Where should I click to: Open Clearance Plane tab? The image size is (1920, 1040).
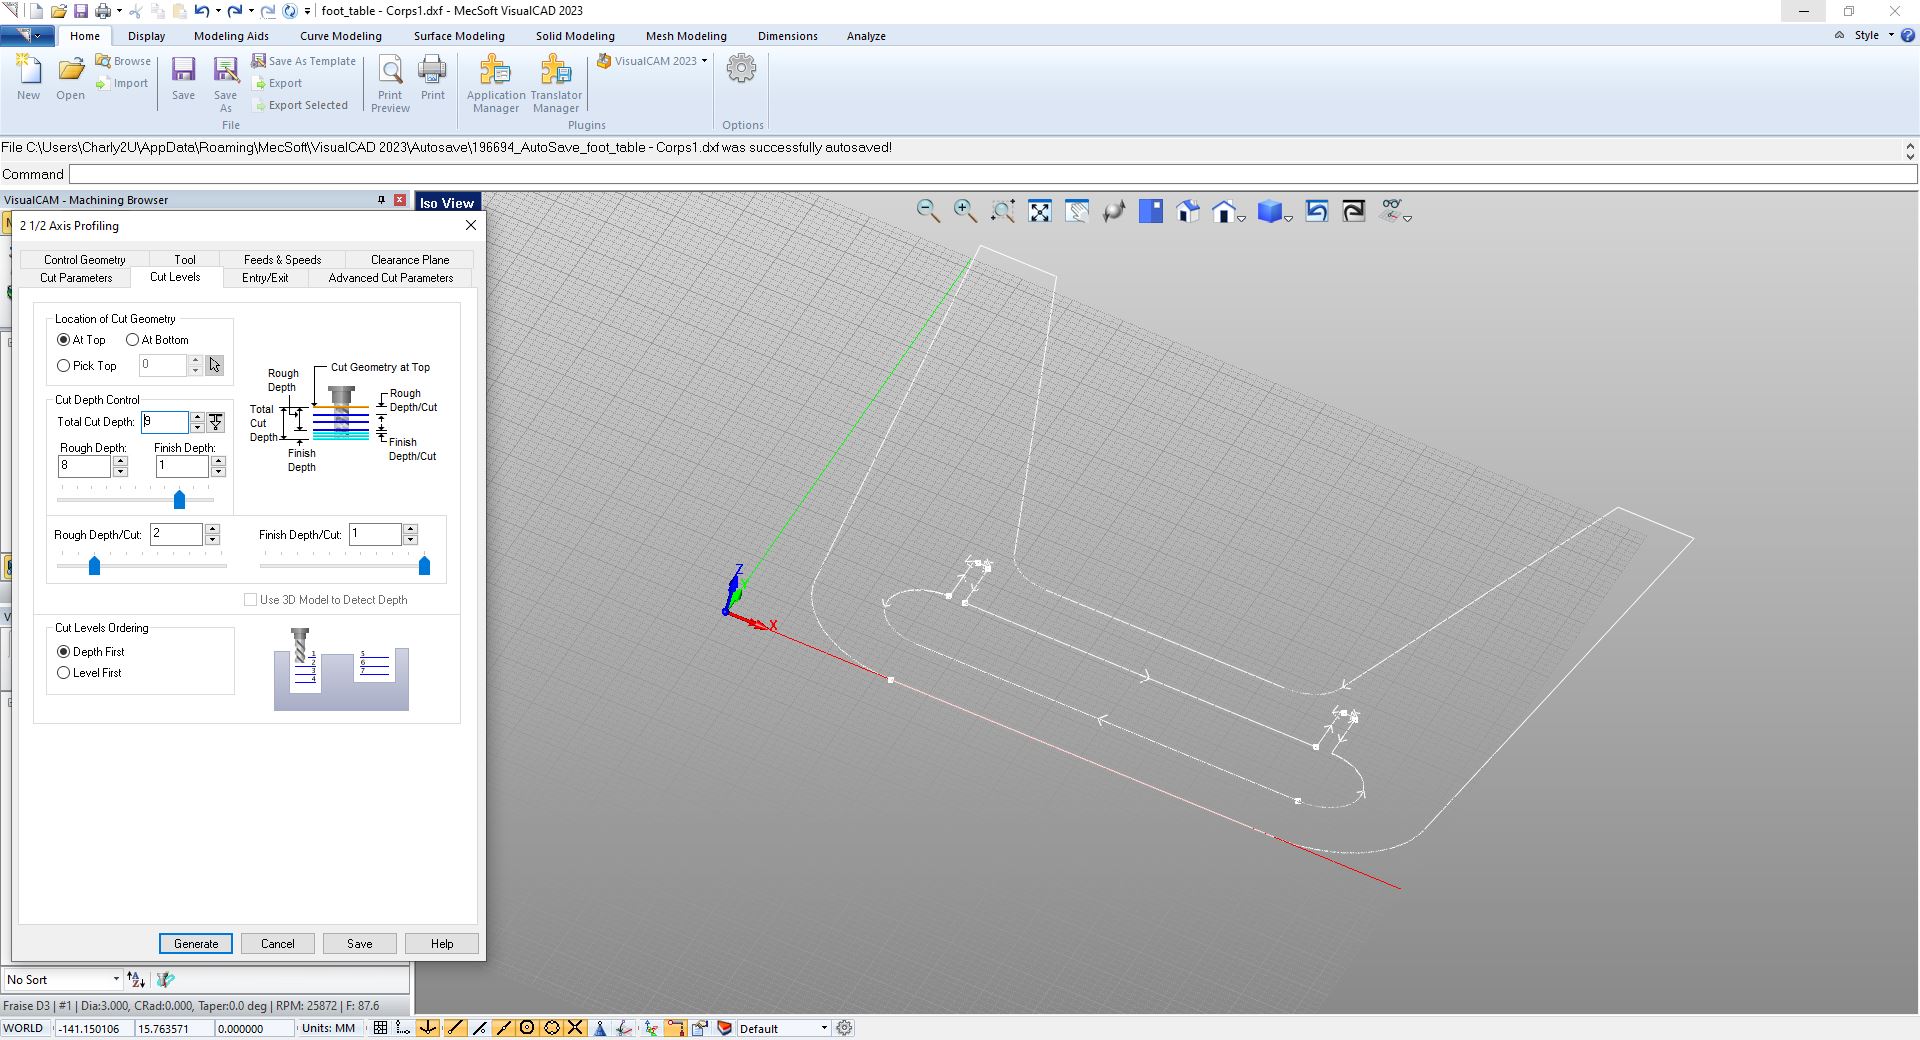[410, 259]
